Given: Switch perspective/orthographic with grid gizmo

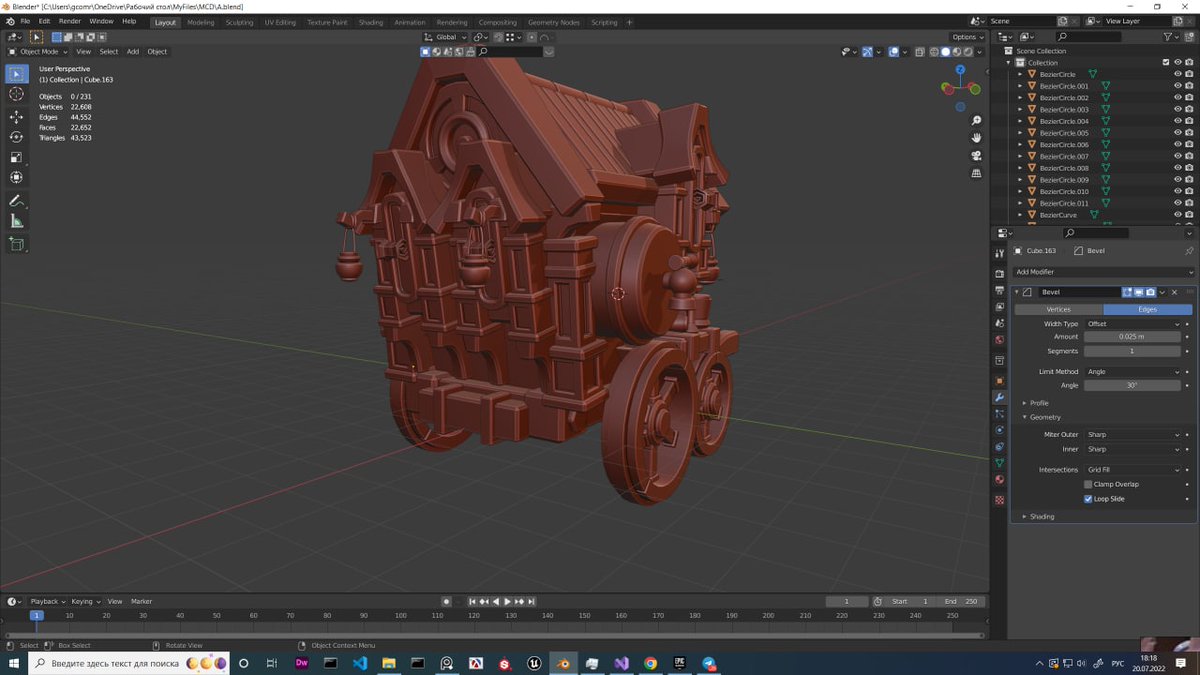Looking at the screenshot, I should pos(976,173).
